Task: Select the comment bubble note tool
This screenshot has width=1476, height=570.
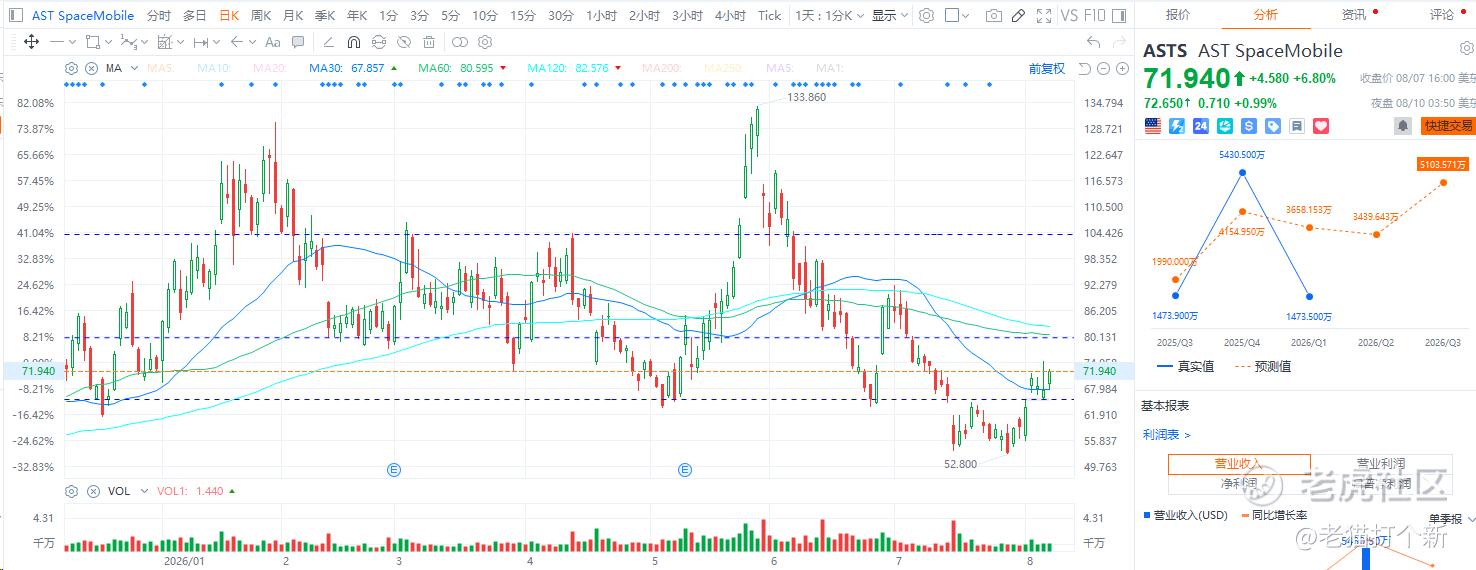Action: point(298,42)
